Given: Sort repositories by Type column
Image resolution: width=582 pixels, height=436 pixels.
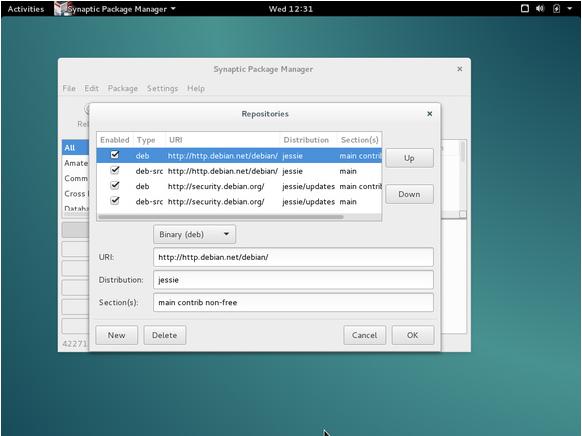Looking at the screenshot, I should tap(149, 140).
